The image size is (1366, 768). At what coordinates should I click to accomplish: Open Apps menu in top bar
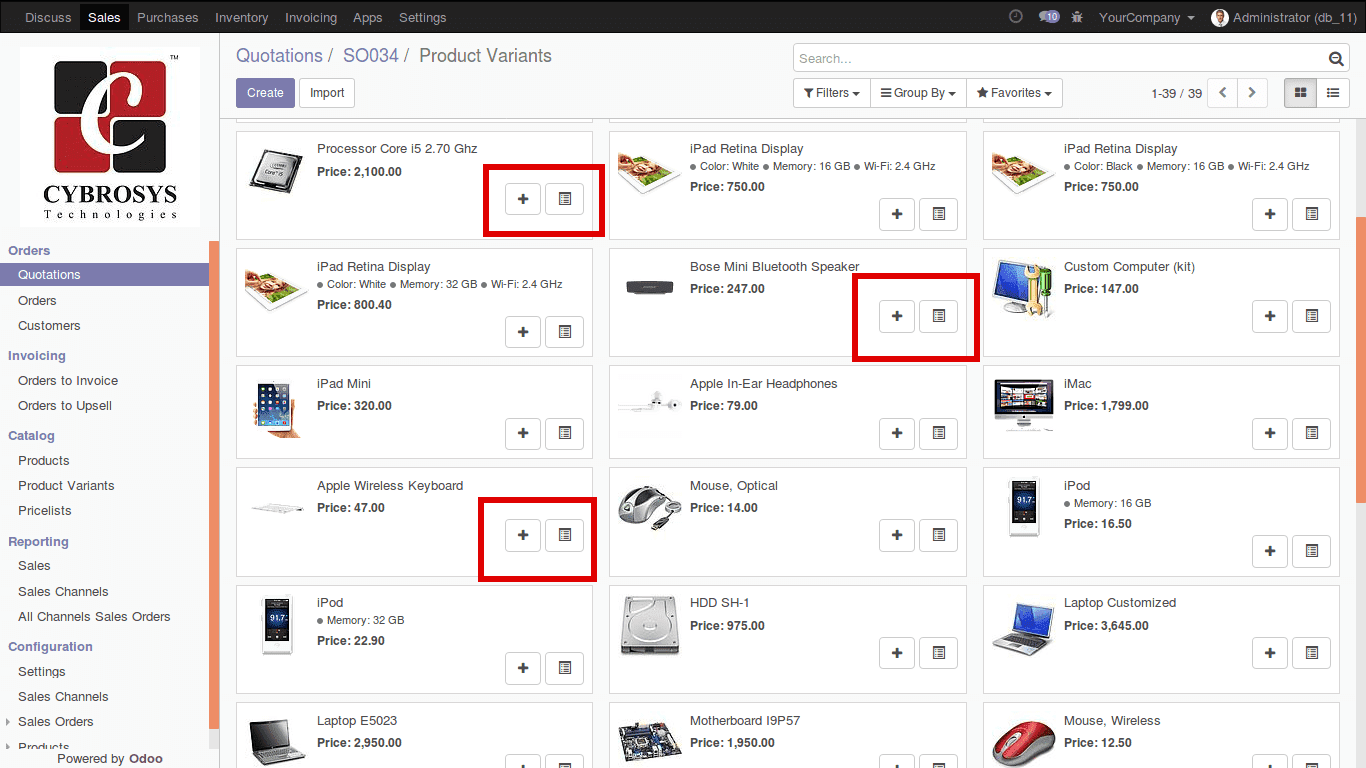368,18
